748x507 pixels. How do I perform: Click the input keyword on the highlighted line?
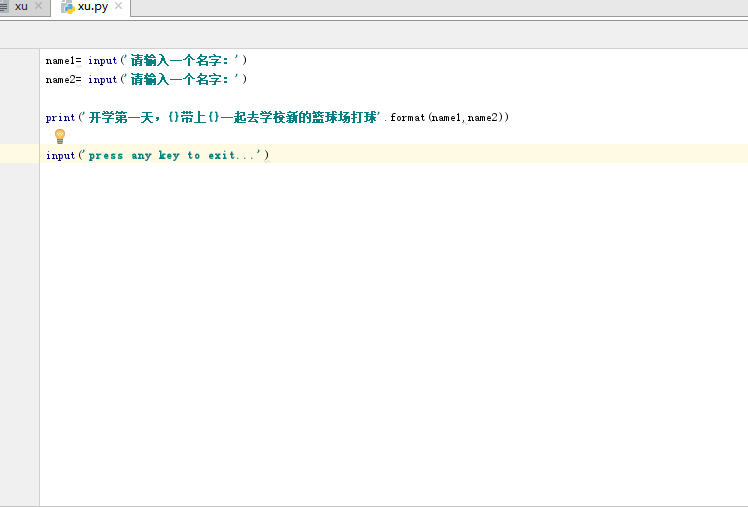60,155
